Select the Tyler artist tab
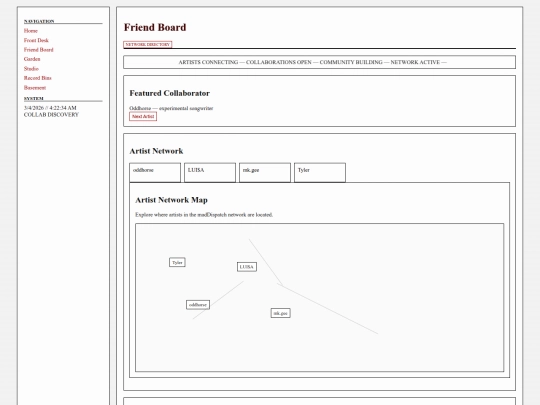The image size is (540, 405). [320, 173]
